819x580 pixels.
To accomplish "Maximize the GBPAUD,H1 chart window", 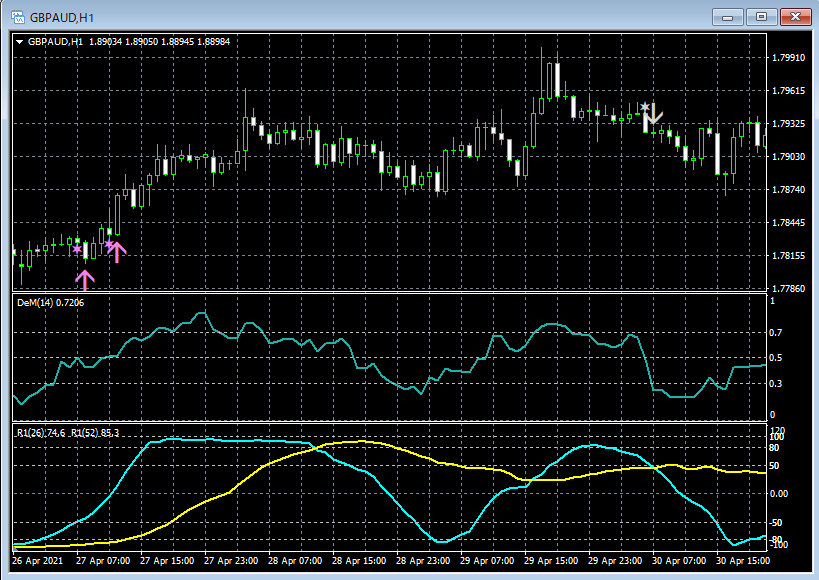I will tap(762, 16).
